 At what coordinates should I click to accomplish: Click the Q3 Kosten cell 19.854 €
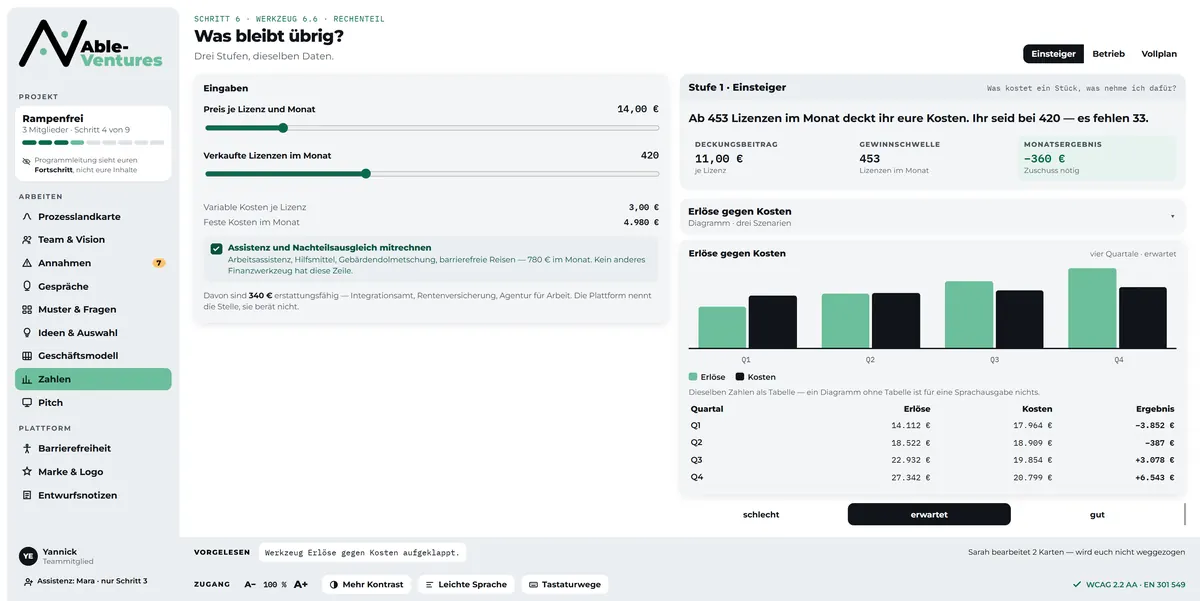[x=1032, y=460]
